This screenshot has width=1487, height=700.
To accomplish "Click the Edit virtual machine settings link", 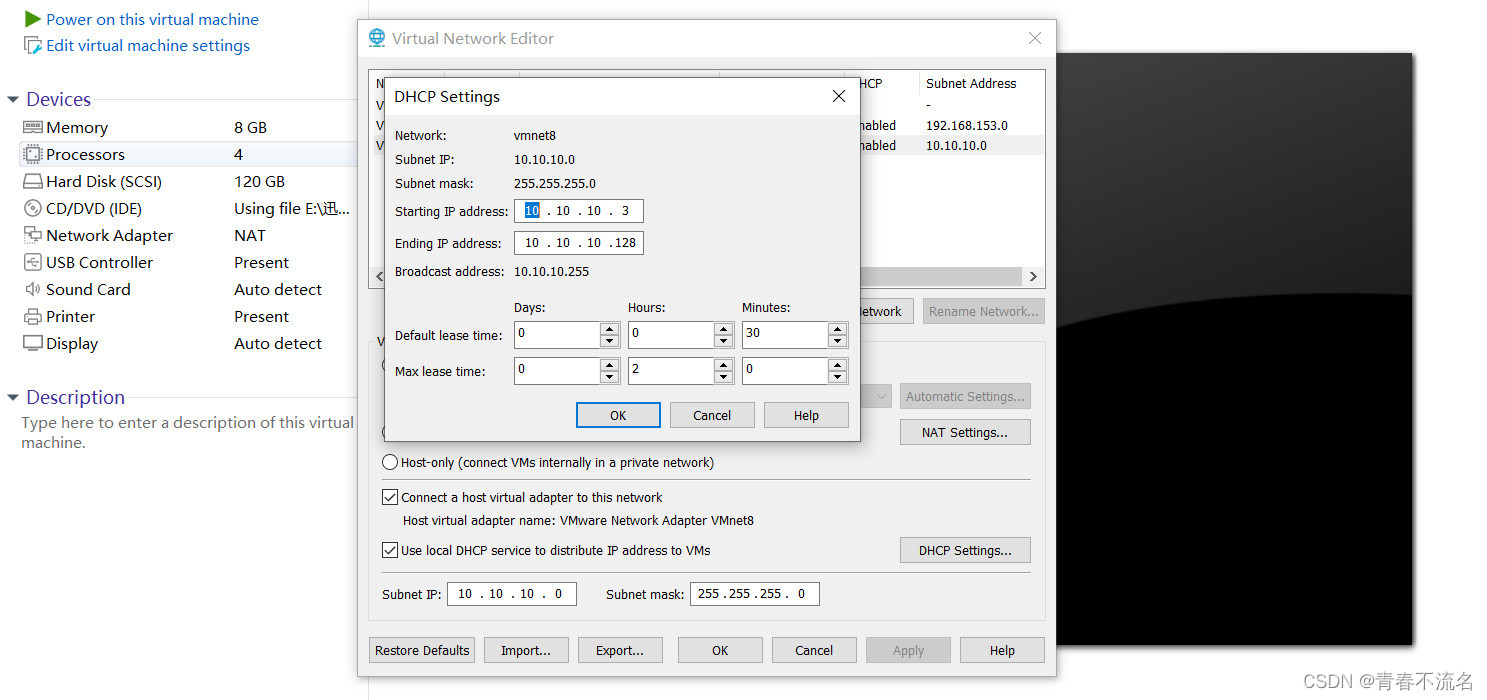I will 148,45.
